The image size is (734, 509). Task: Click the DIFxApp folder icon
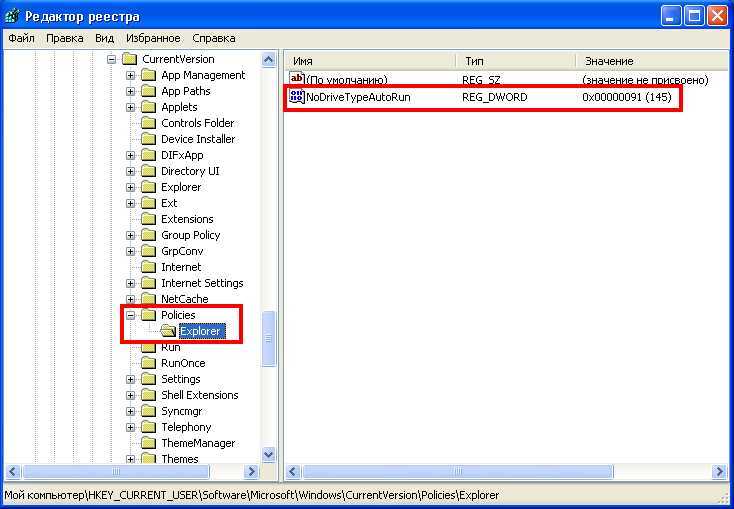148,155
